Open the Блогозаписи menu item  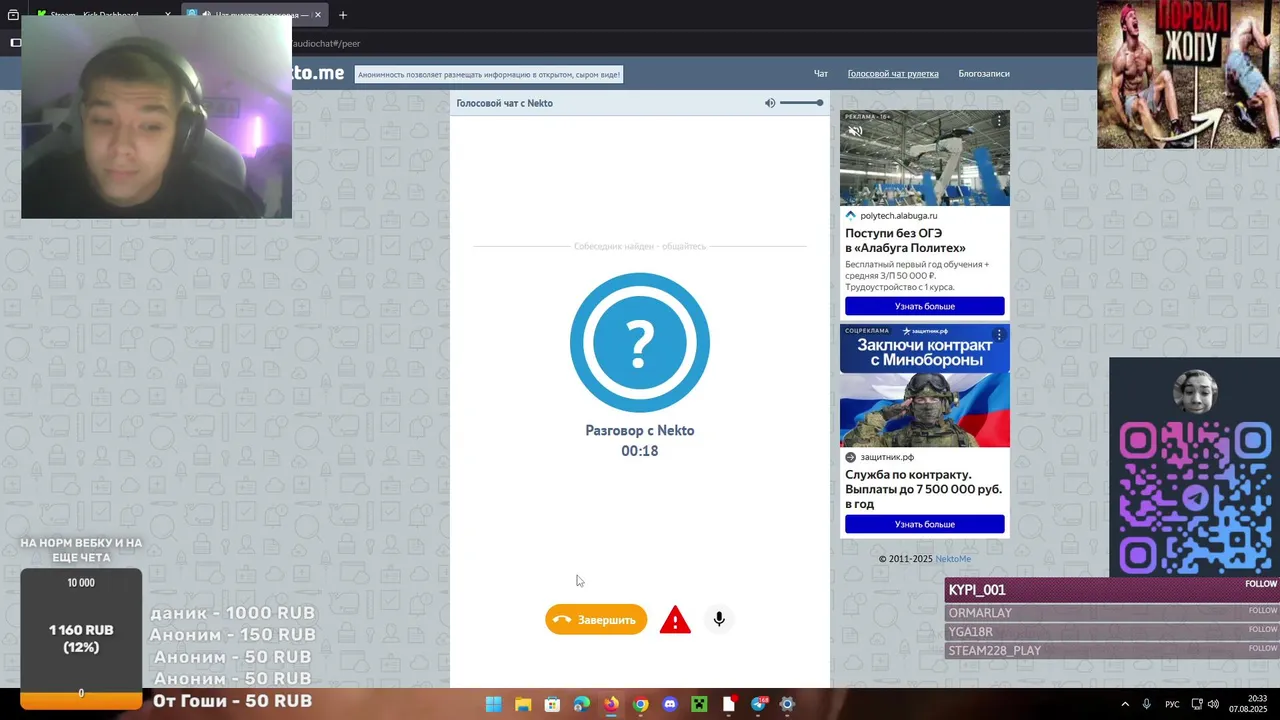[984, 74]
